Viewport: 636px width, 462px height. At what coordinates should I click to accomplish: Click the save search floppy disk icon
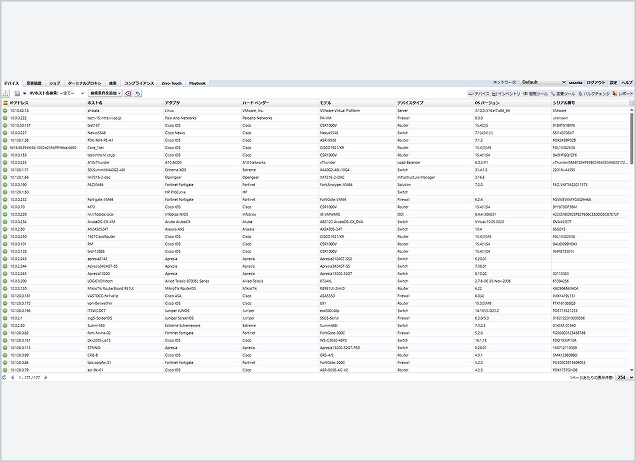(x=17, y=94)
